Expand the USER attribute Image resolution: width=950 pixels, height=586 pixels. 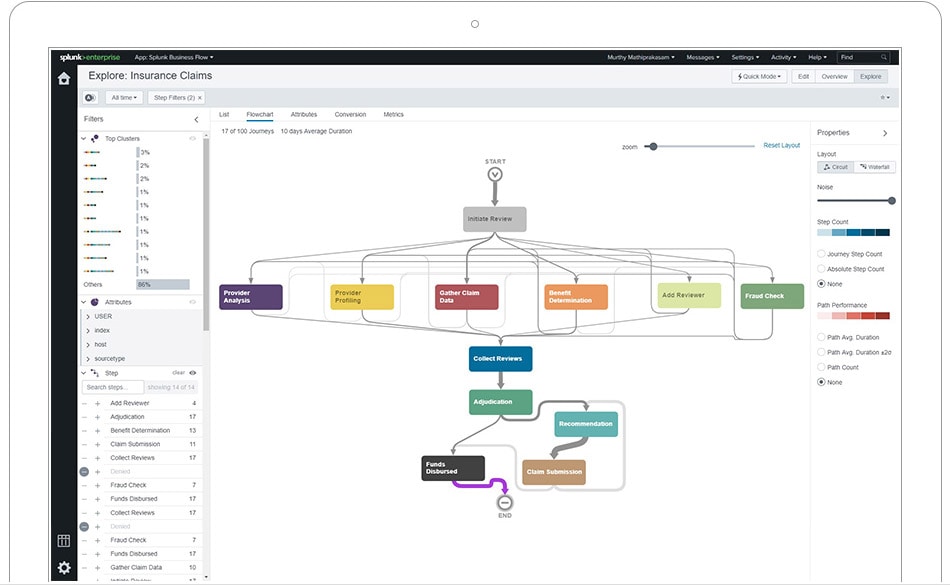(88, 316)
